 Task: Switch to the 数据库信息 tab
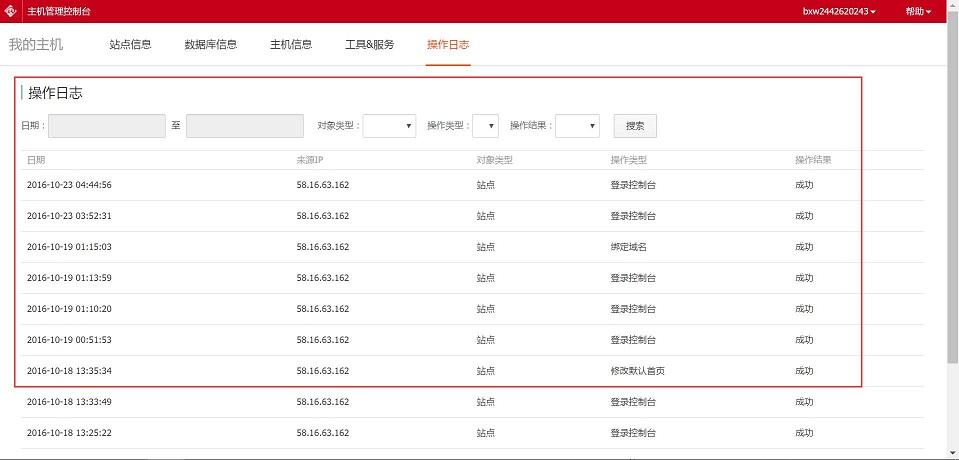(x=210, y=45)
